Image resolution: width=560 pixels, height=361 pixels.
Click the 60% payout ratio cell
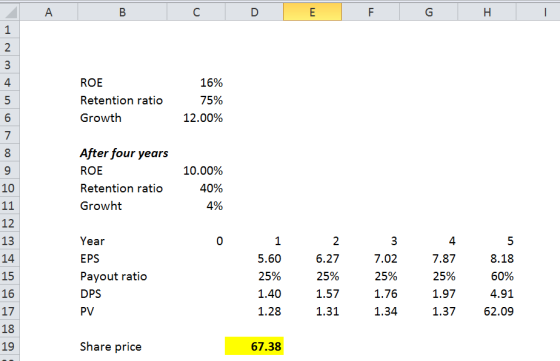(x=502, y=276)
